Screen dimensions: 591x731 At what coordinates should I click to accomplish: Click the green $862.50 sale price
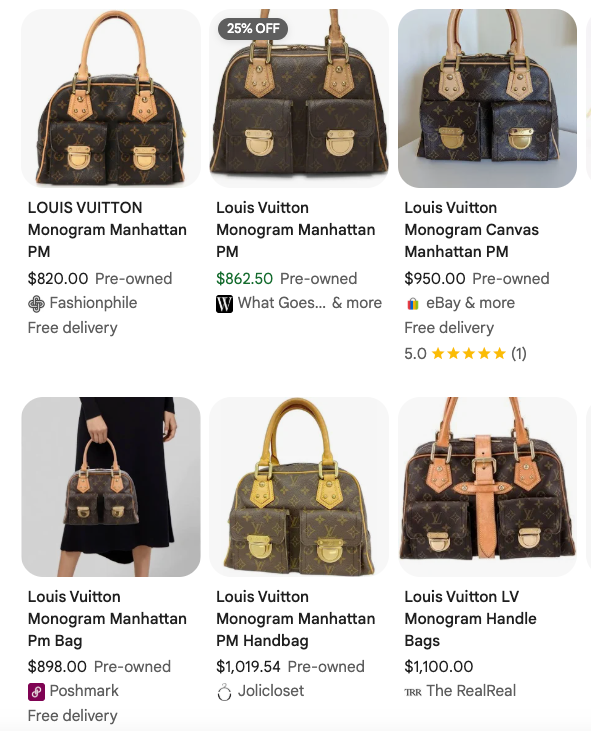(x=244, y=279)
